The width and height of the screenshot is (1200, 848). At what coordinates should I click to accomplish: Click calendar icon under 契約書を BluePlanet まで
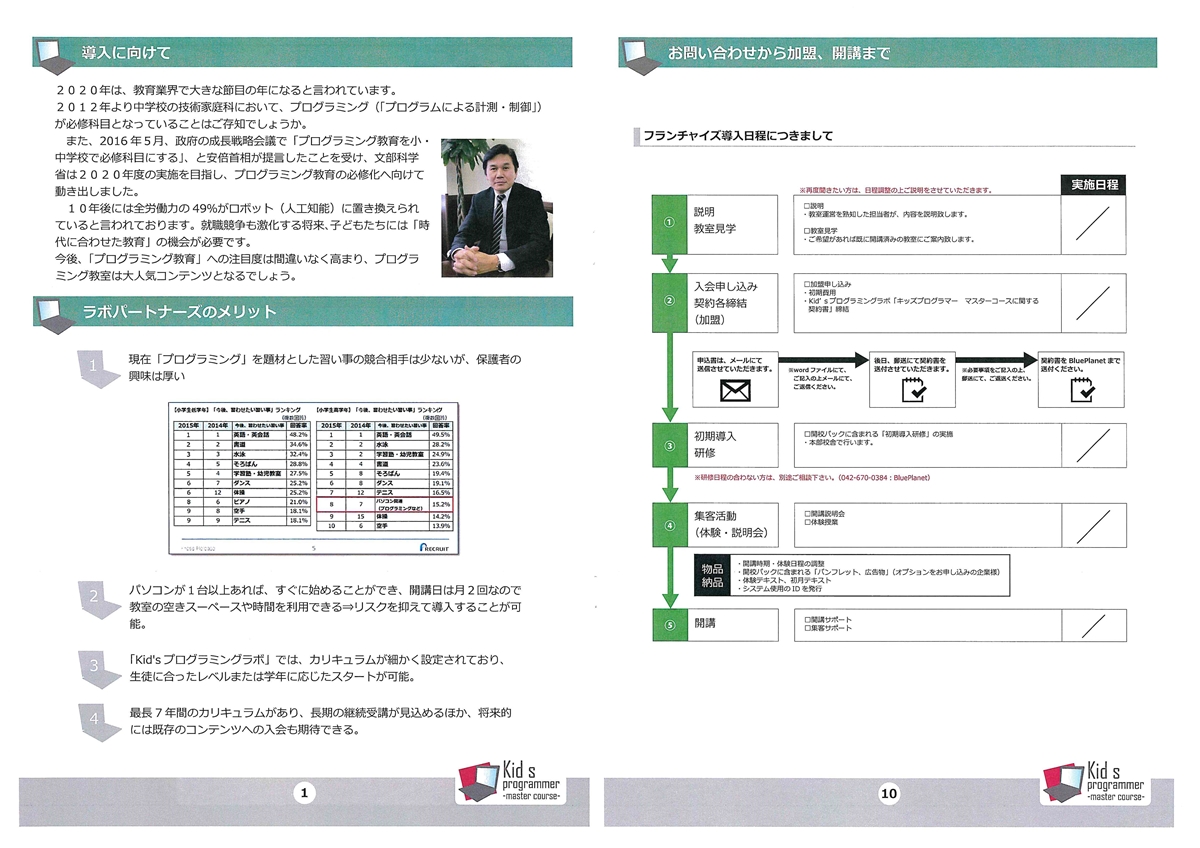1081,391
